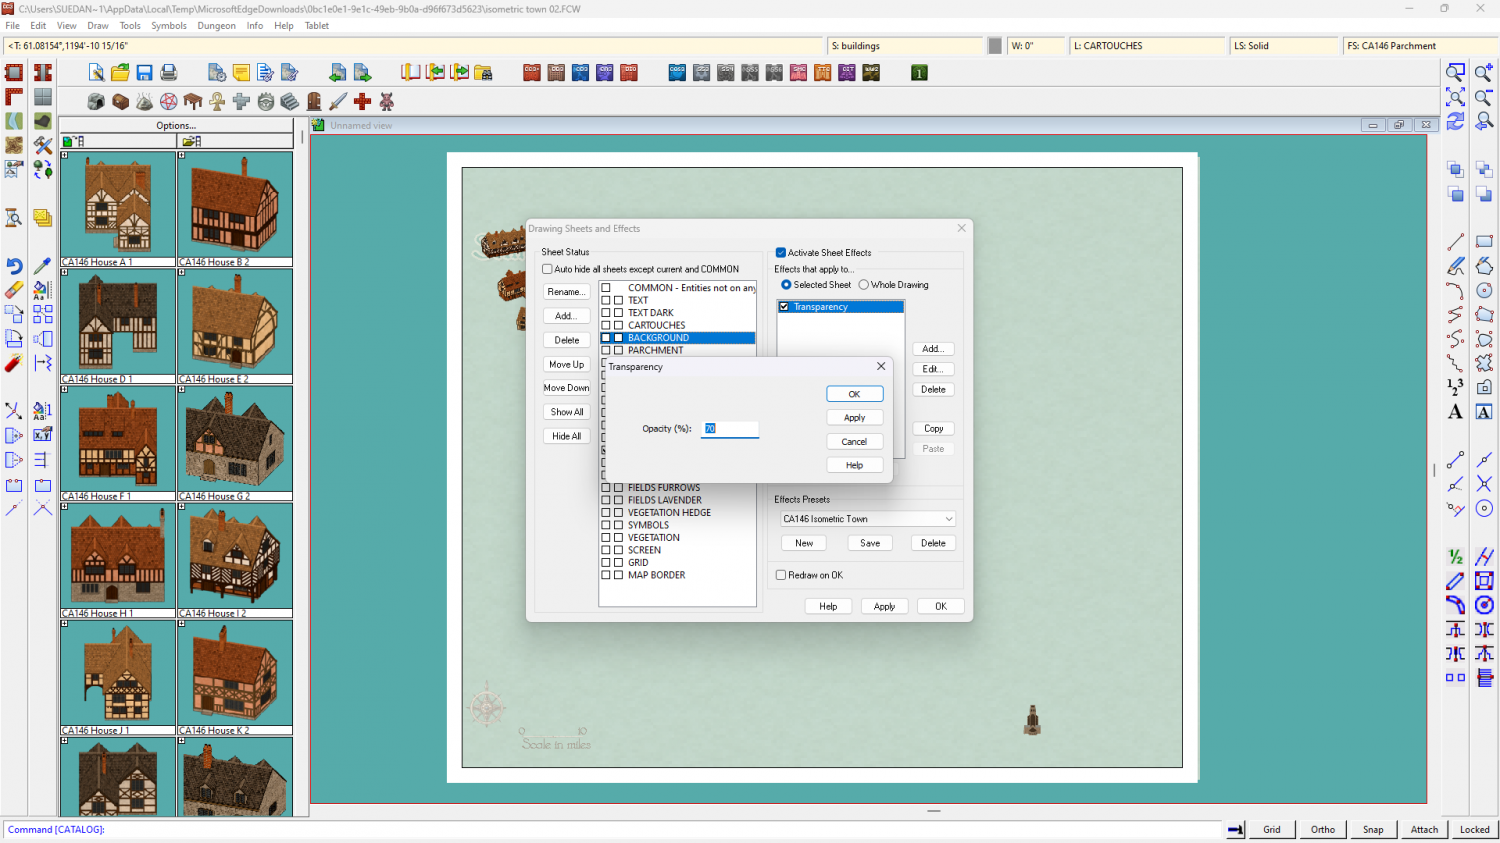The image size is (1500, 843).
Task: Click the Undo arrow icon
Action: pos(14,266)
